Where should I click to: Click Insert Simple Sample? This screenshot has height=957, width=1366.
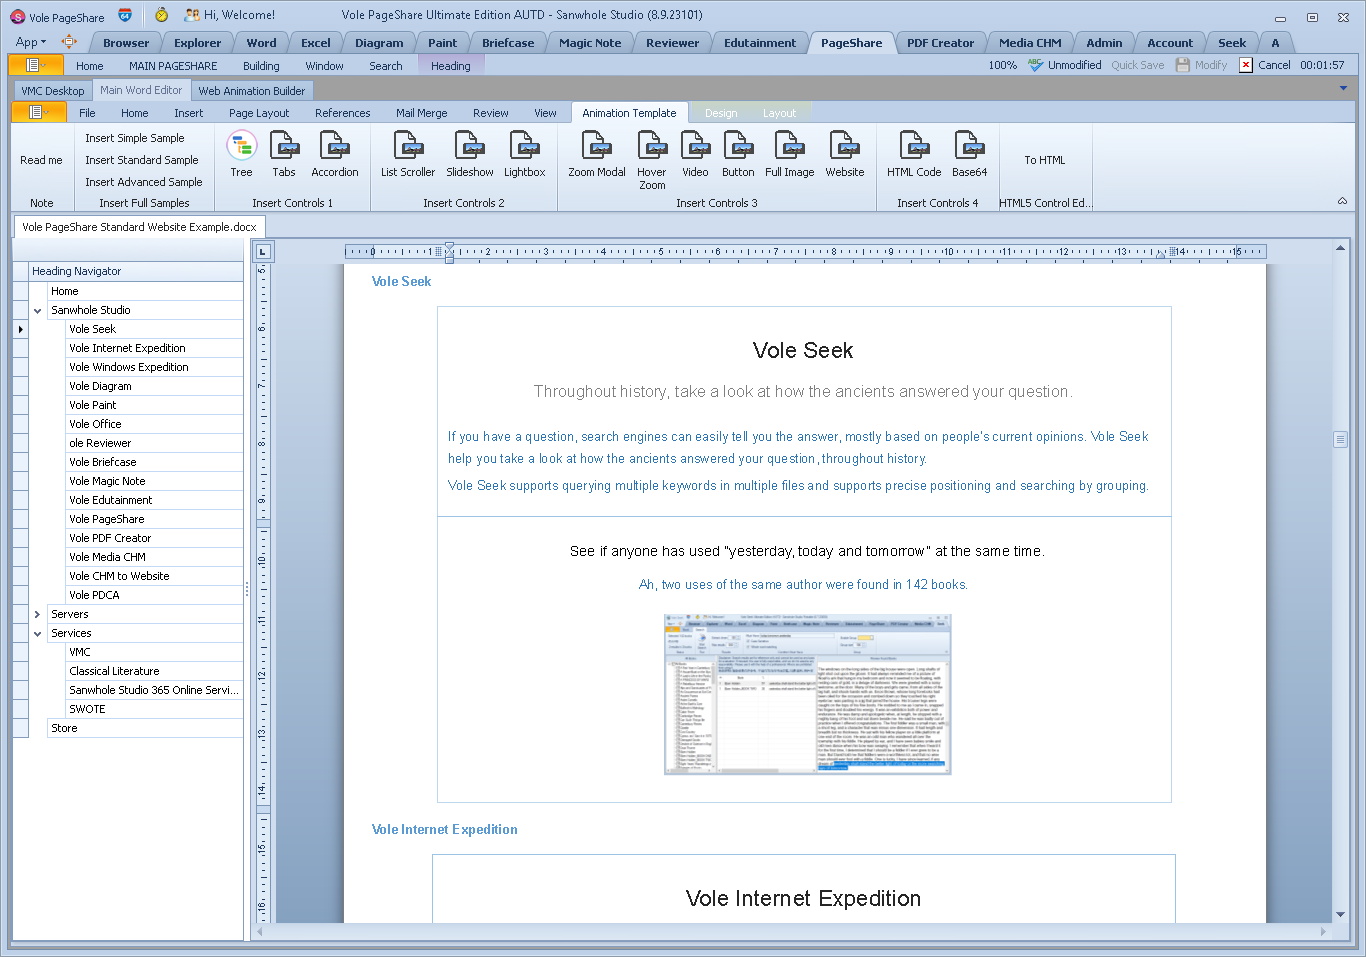[135, 138]
